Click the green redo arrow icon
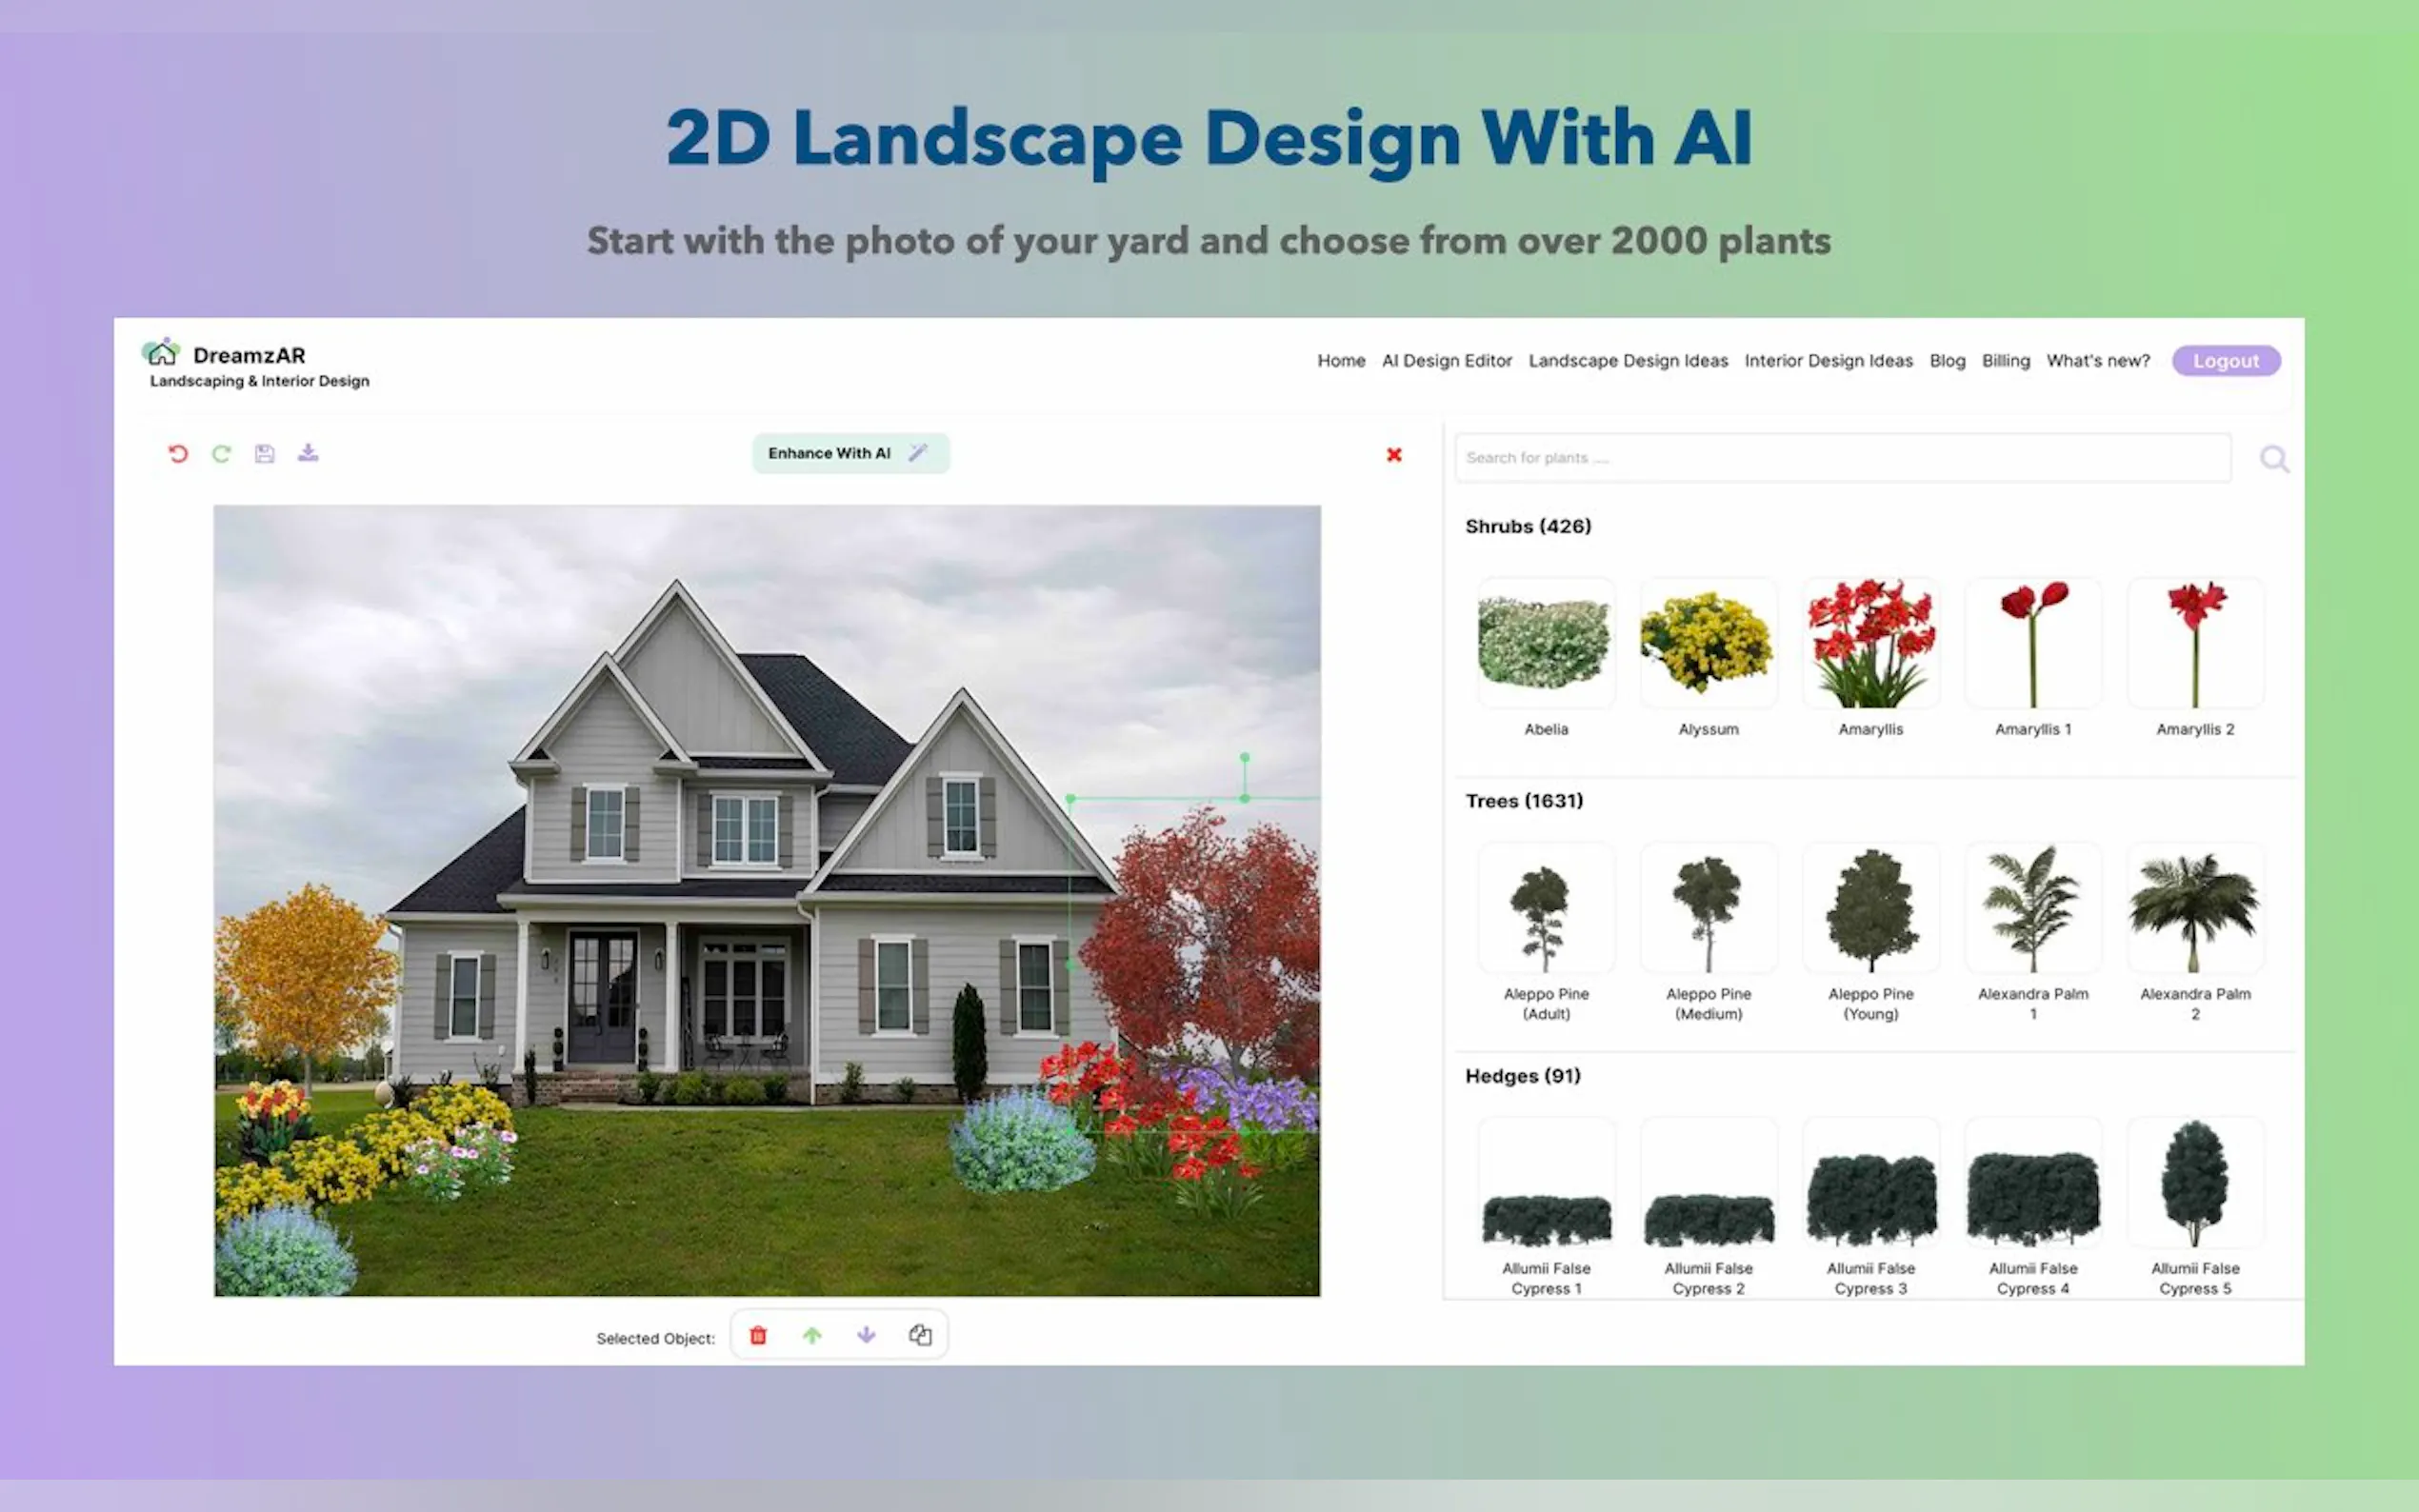The width and height of the screenshot is (2419, 1512). [x=221, y=454]
